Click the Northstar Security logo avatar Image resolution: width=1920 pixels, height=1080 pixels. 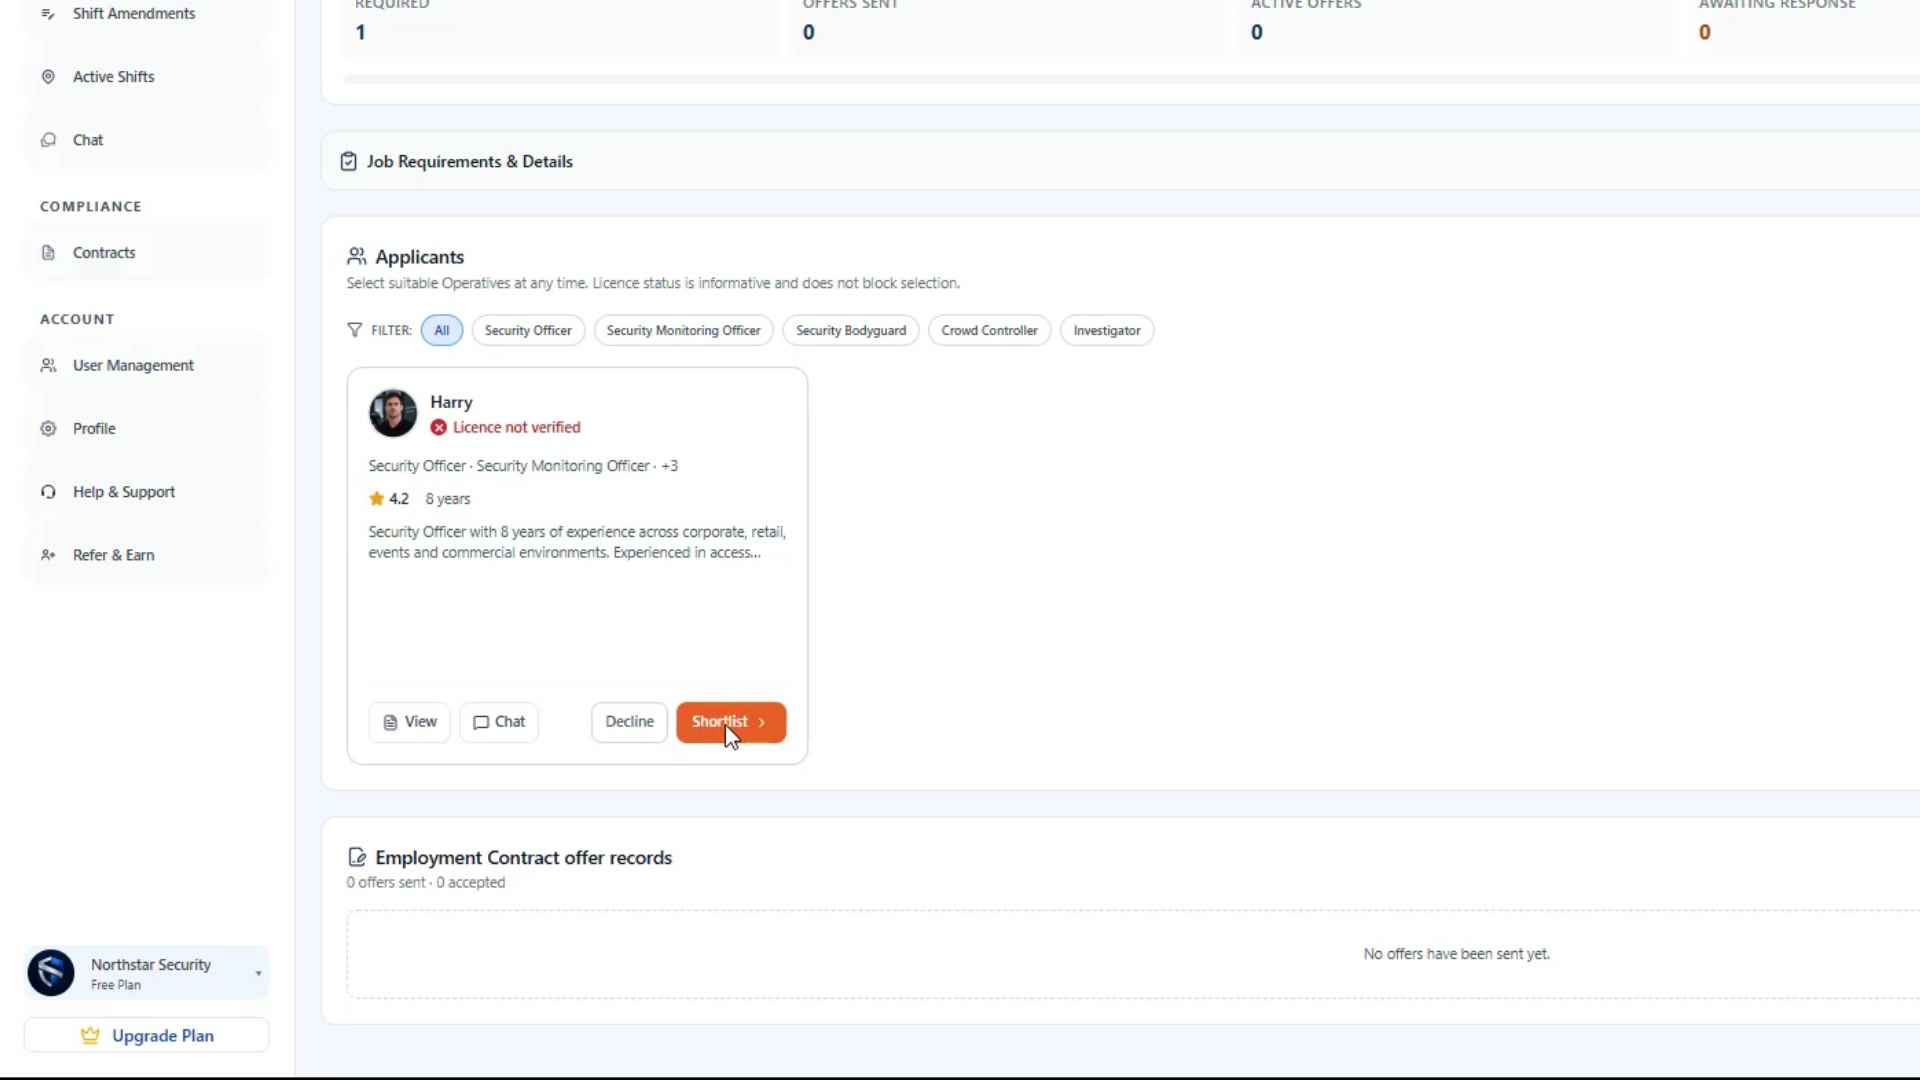(51, 973)
